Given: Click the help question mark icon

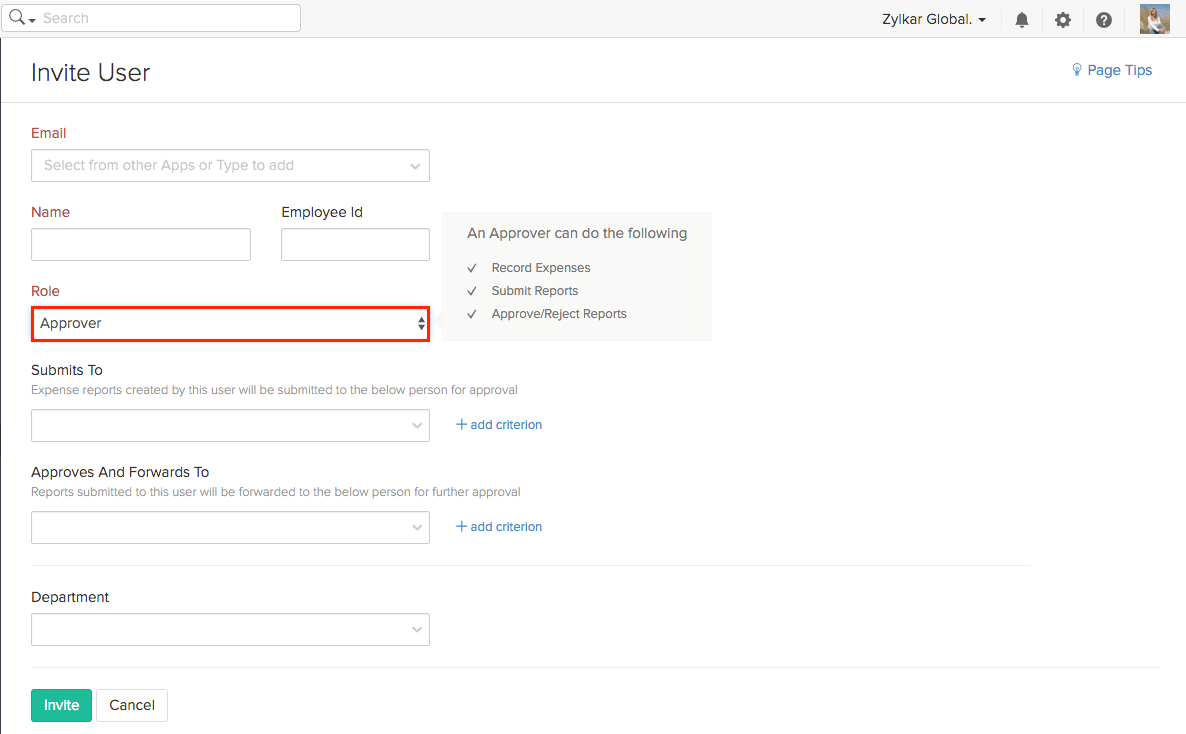Looking at the screenshot, I should tap(1103, 20).
